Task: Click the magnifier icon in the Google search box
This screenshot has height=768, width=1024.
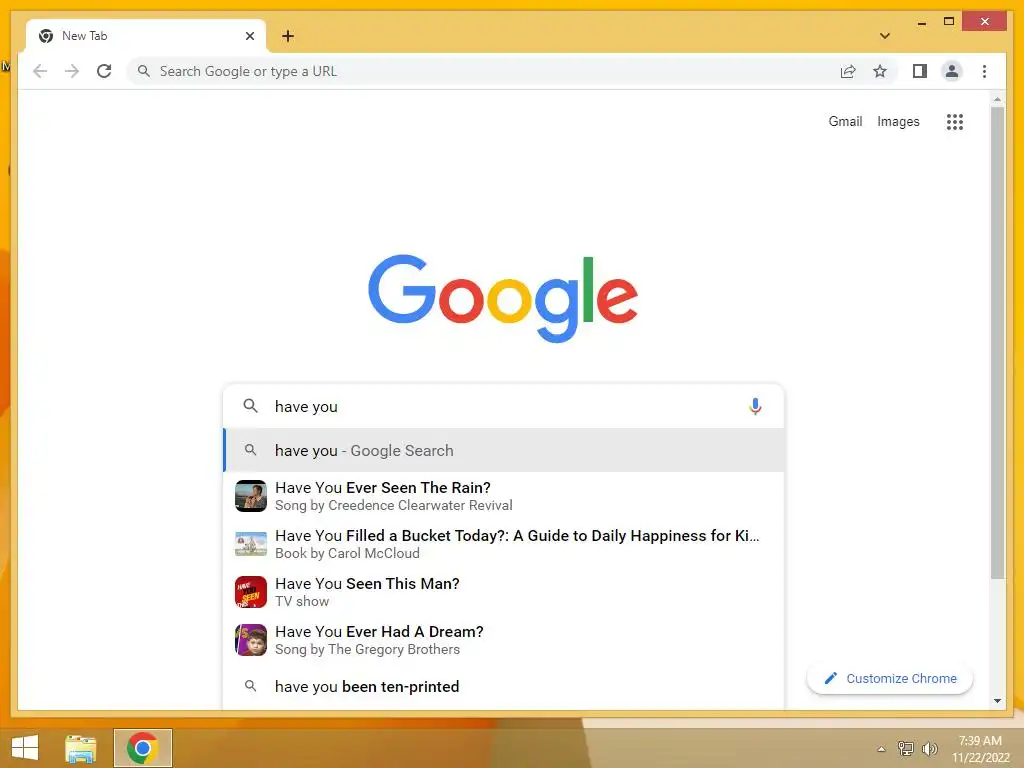Action: pyautogui.click(x=250, y=406)
